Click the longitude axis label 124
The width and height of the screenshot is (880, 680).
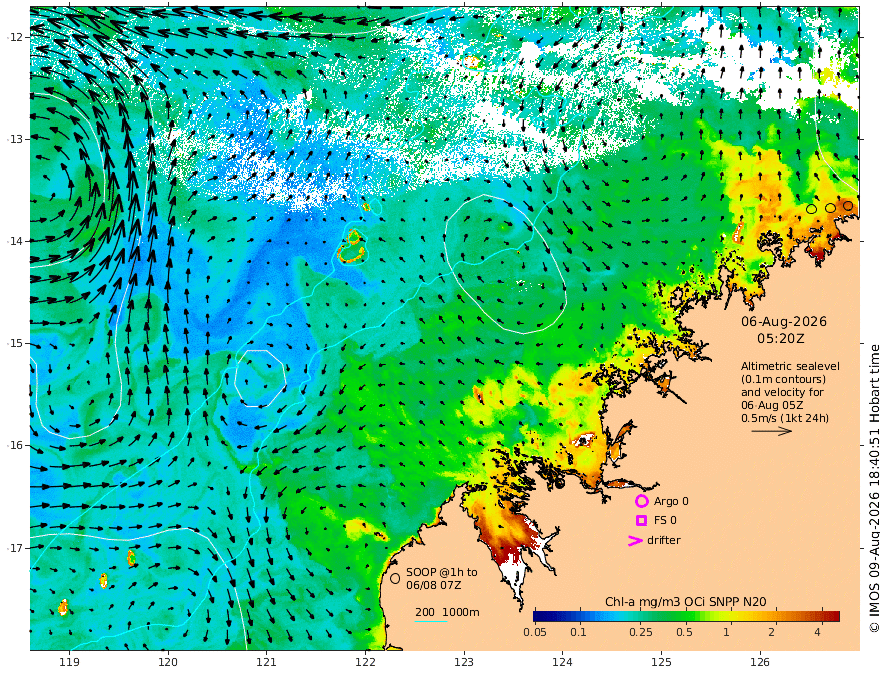(562, 662)
